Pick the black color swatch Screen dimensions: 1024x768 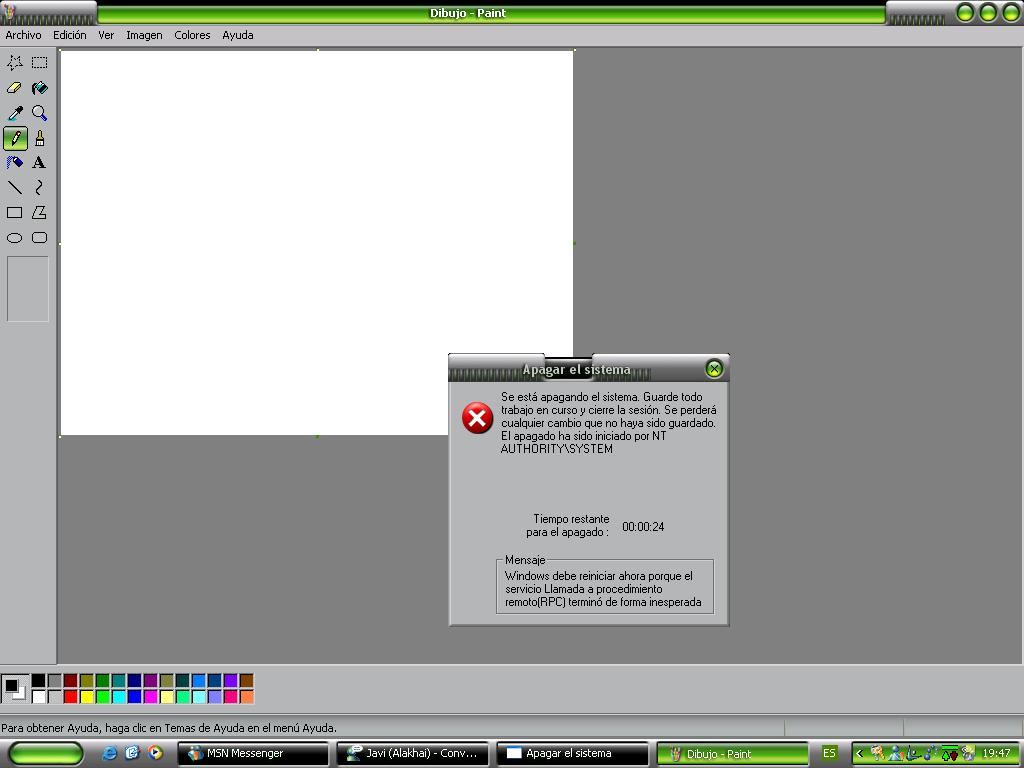(x=39, y=681)
